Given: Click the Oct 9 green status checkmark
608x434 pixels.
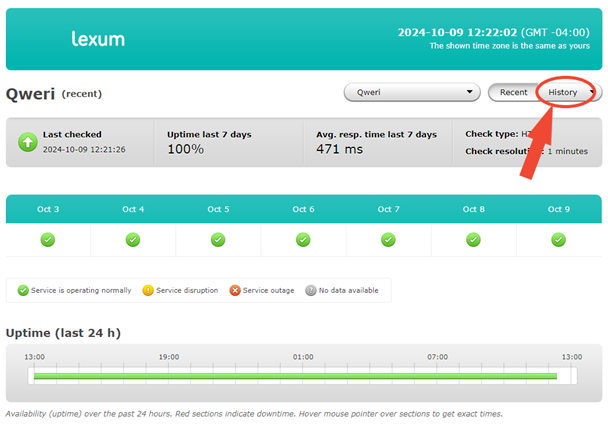Looking at the screenshot, I should 559,240.
